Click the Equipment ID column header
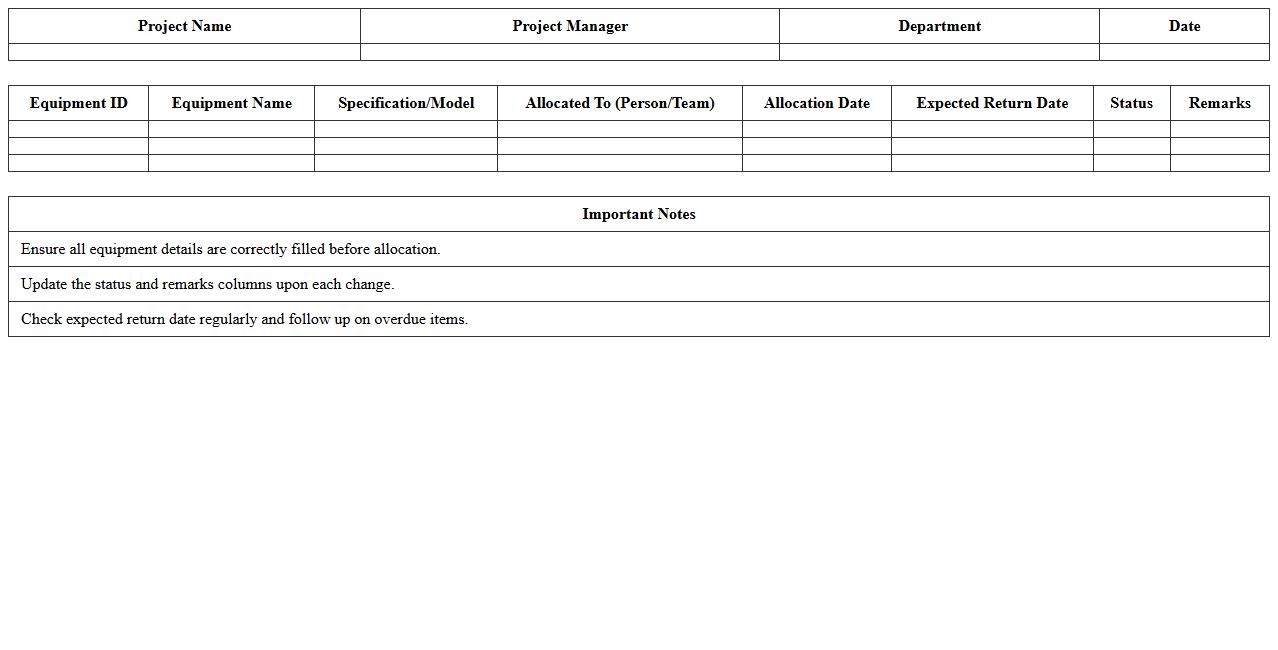This screenshot has width=1278, height=650. pos(78,103)
